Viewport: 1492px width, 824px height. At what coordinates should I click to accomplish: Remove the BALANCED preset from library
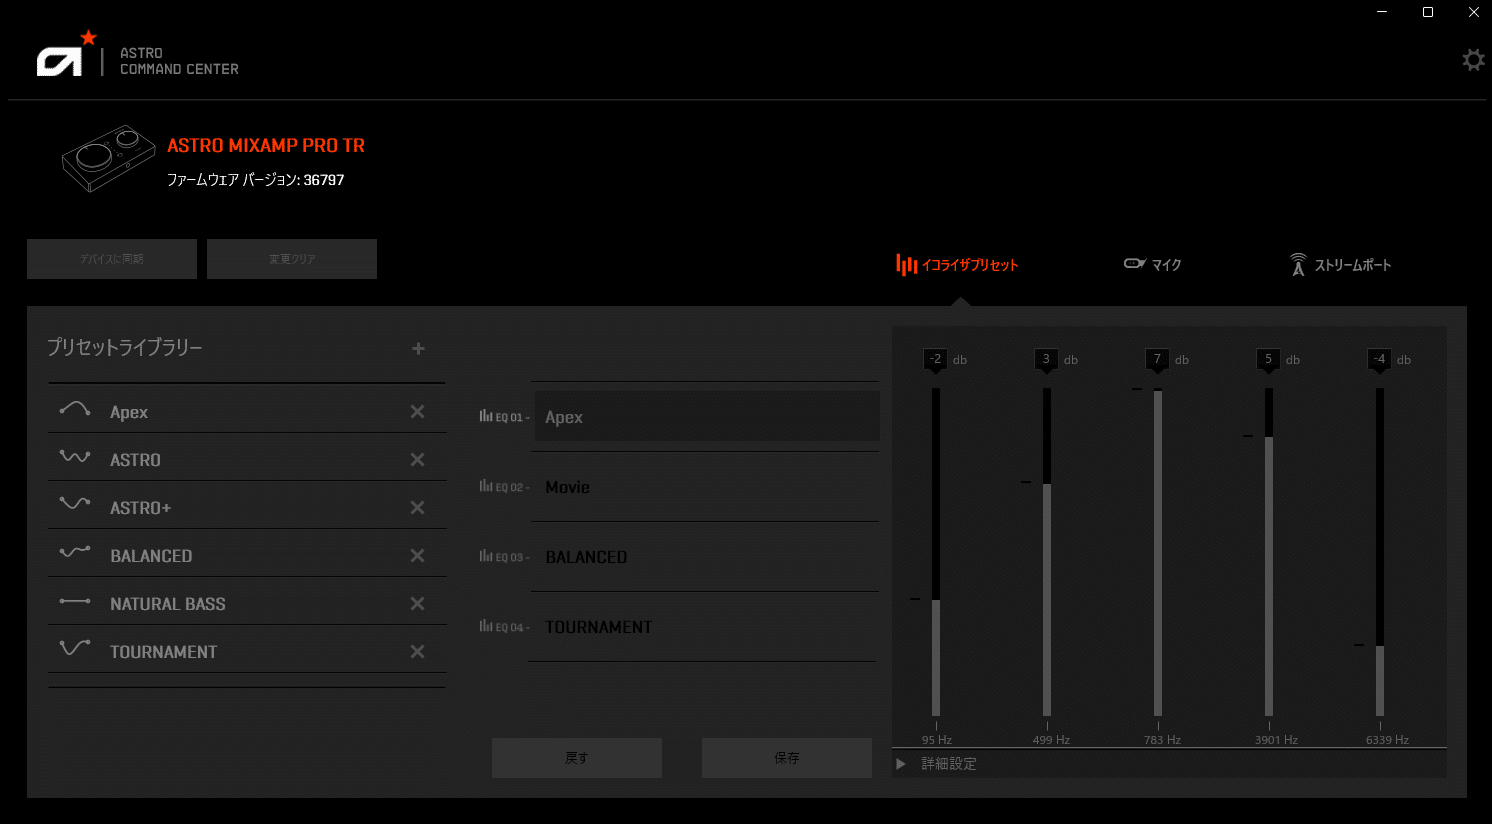coord(417,556)
